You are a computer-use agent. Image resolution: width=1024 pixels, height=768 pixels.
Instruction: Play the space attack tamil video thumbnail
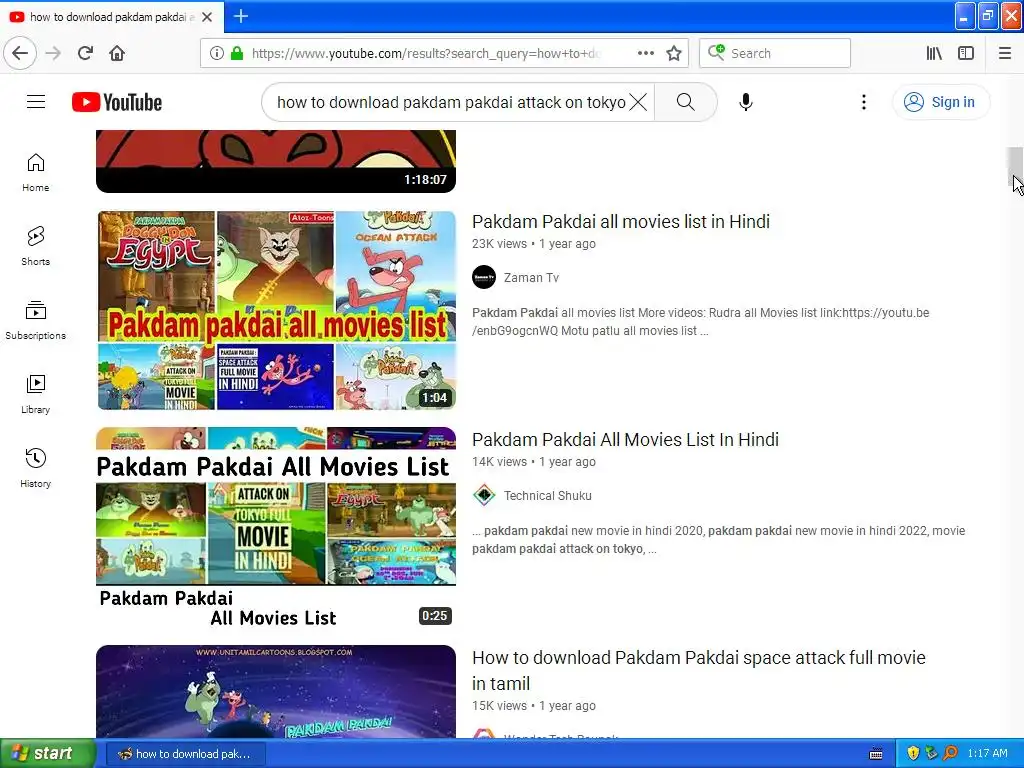276,692
